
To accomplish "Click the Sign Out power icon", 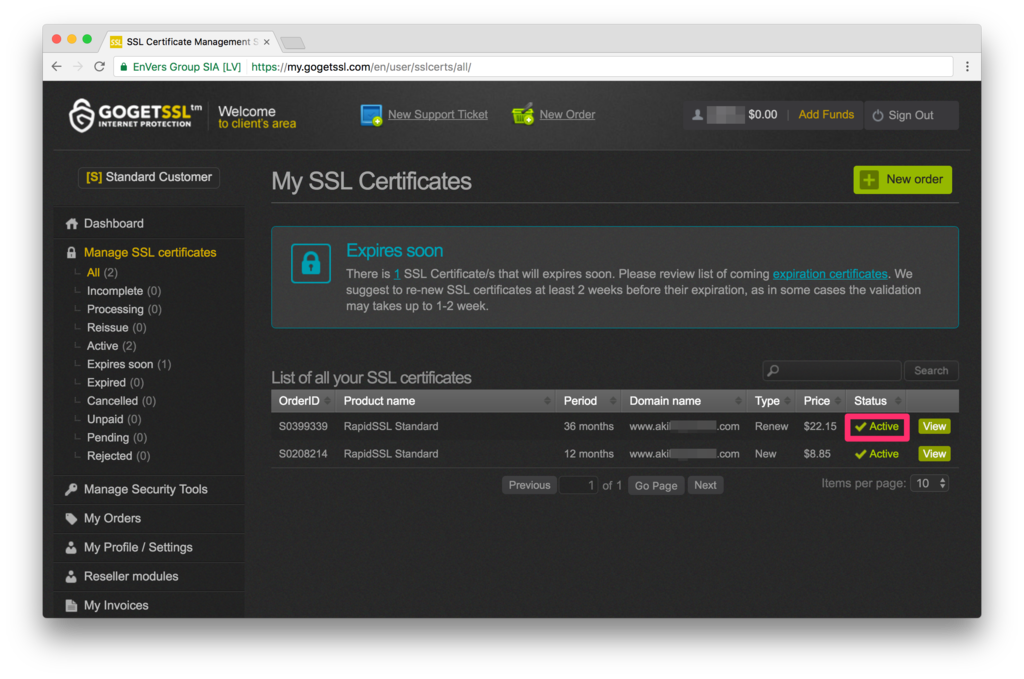I will pos(878,115).
